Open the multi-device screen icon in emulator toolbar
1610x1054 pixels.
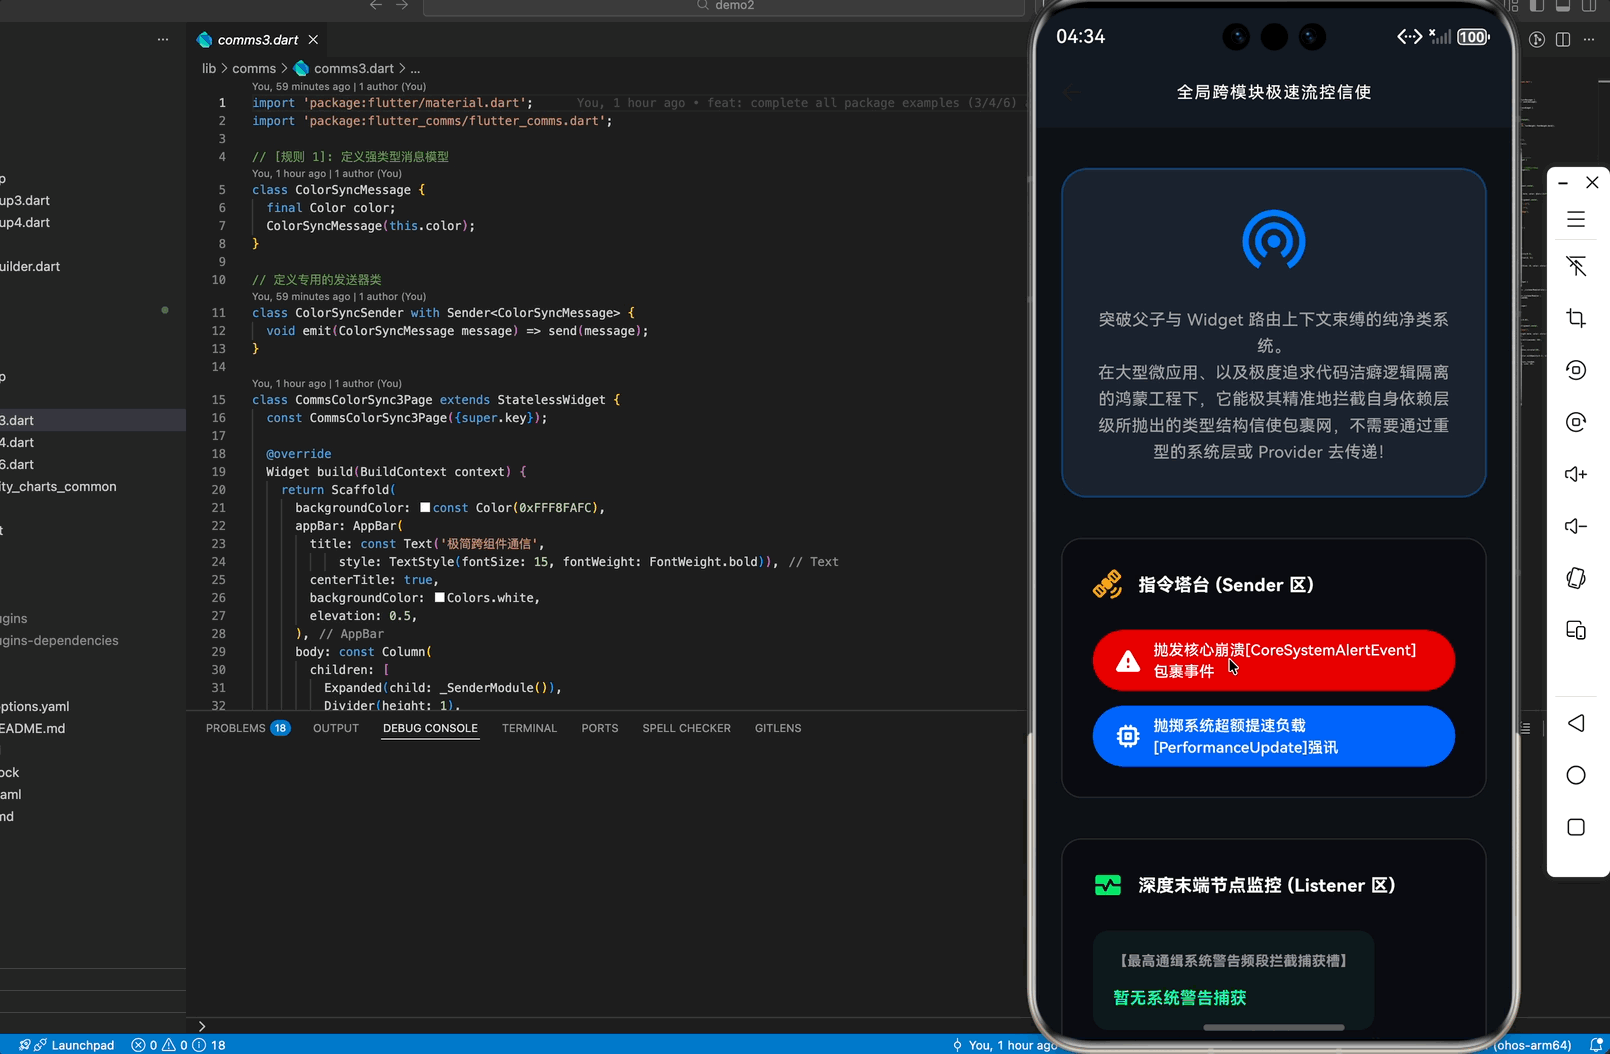click(x=1576, y=630)
